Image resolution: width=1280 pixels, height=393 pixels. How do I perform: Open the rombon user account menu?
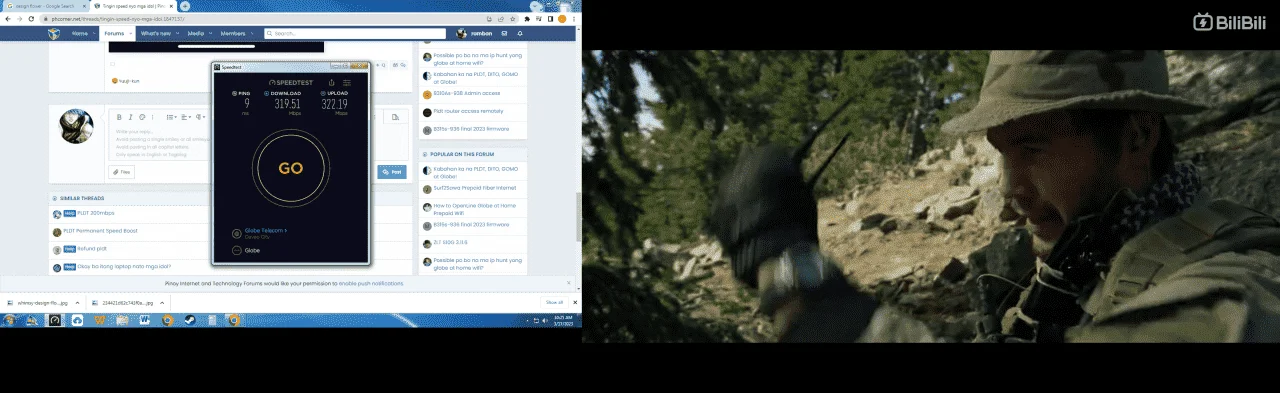coord(475,33)
